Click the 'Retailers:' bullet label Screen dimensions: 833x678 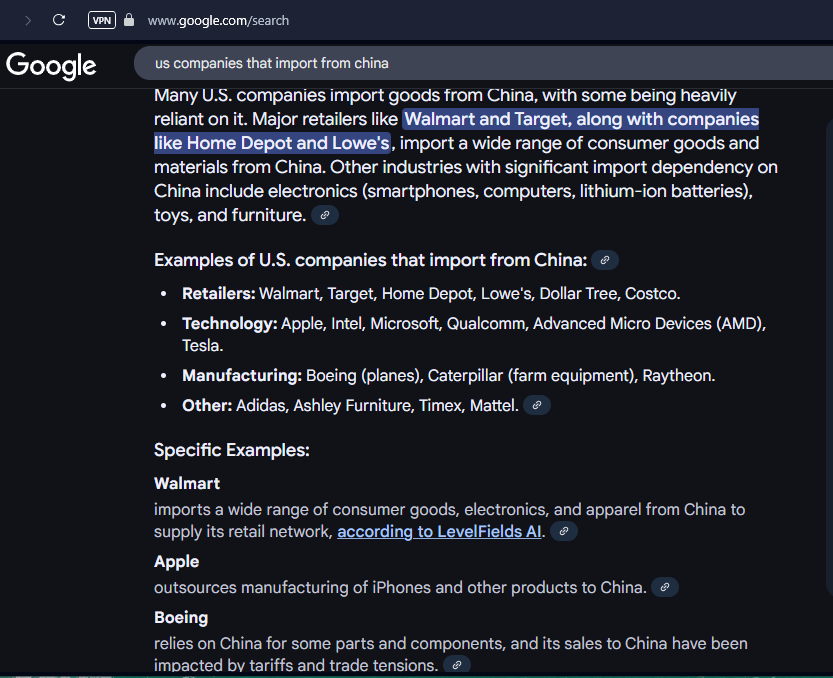tap(219, 293)
